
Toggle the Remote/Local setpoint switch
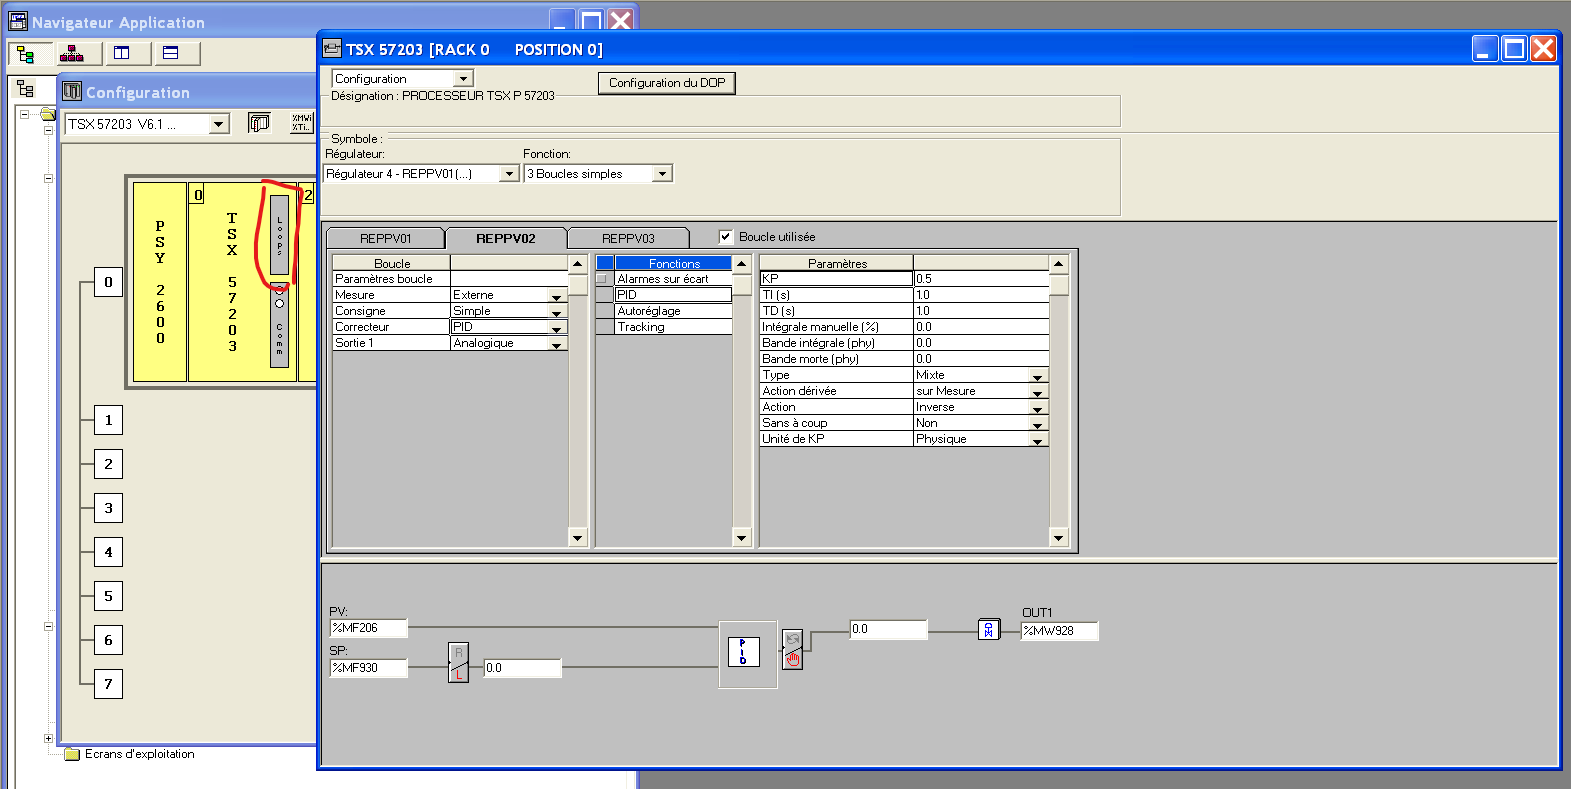458,663
